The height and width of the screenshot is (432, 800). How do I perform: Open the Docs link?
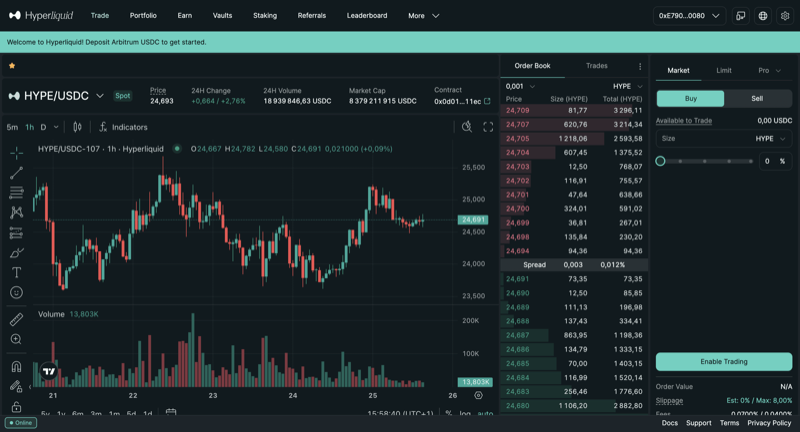[669, 423]
